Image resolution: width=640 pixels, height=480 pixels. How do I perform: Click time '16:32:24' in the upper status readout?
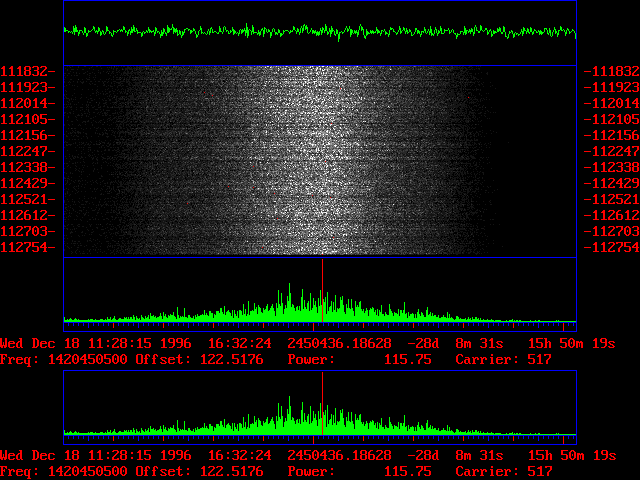point(240,343)
